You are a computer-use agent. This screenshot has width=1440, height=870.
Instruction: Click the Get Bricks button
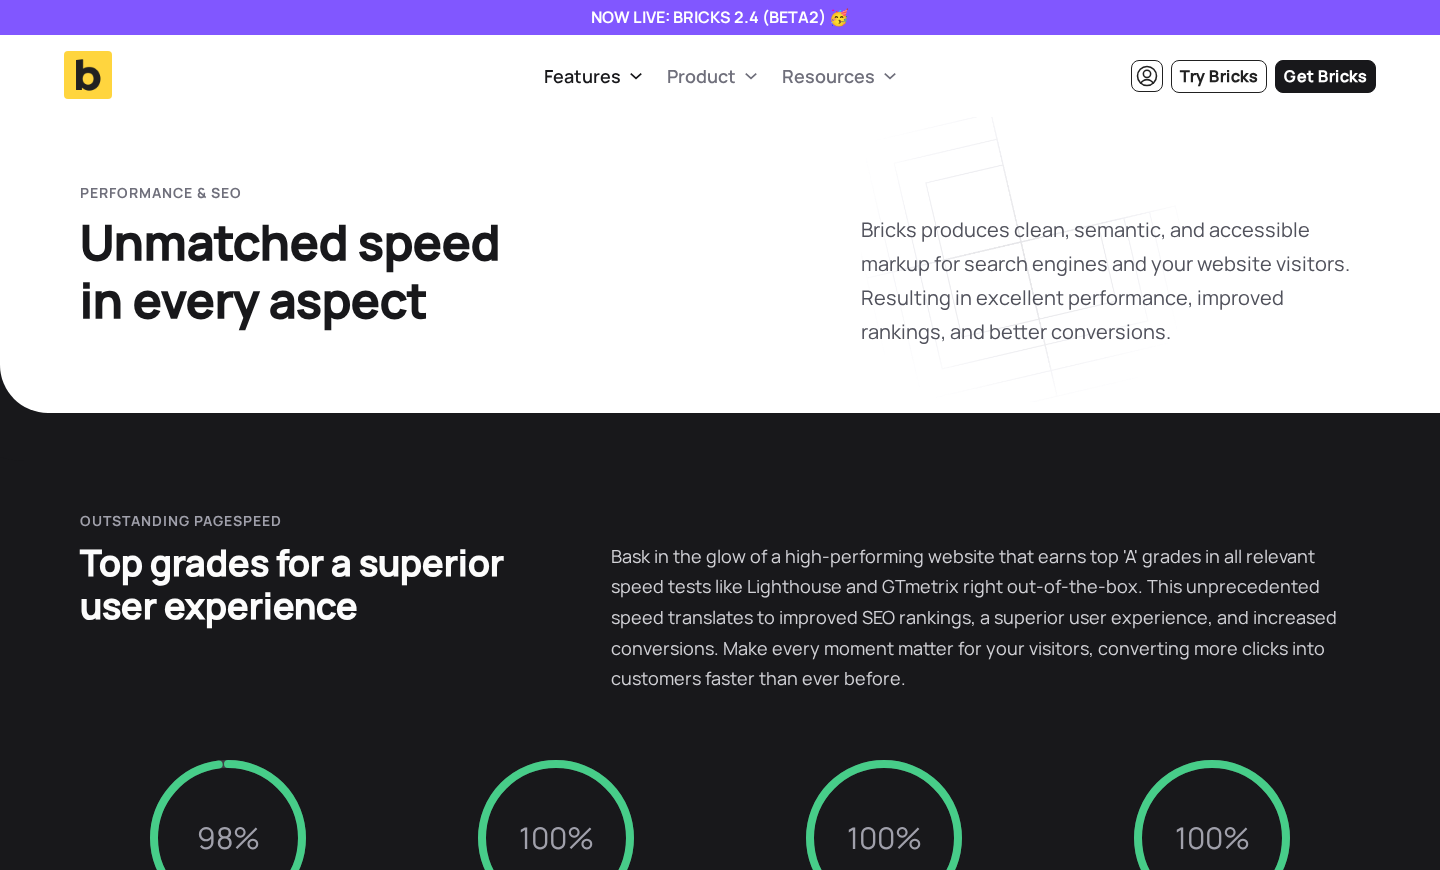tap(1325, 76)
